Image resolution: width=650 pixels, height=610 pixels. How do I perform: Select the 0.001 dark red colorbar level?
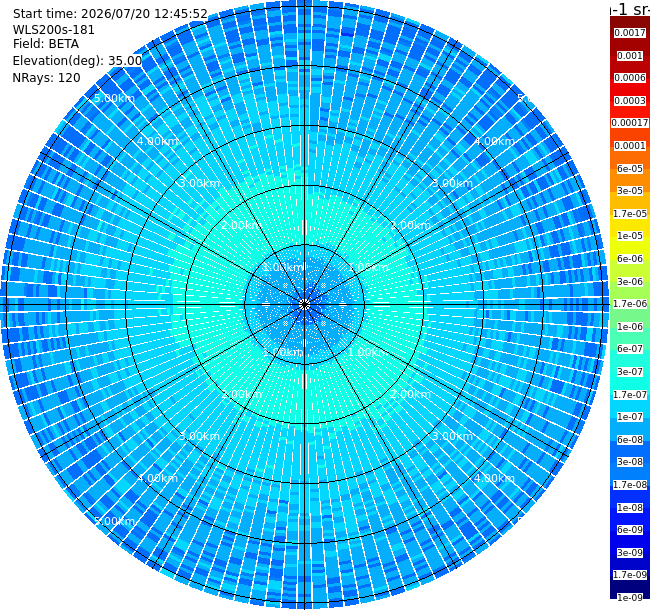(630, 56)
